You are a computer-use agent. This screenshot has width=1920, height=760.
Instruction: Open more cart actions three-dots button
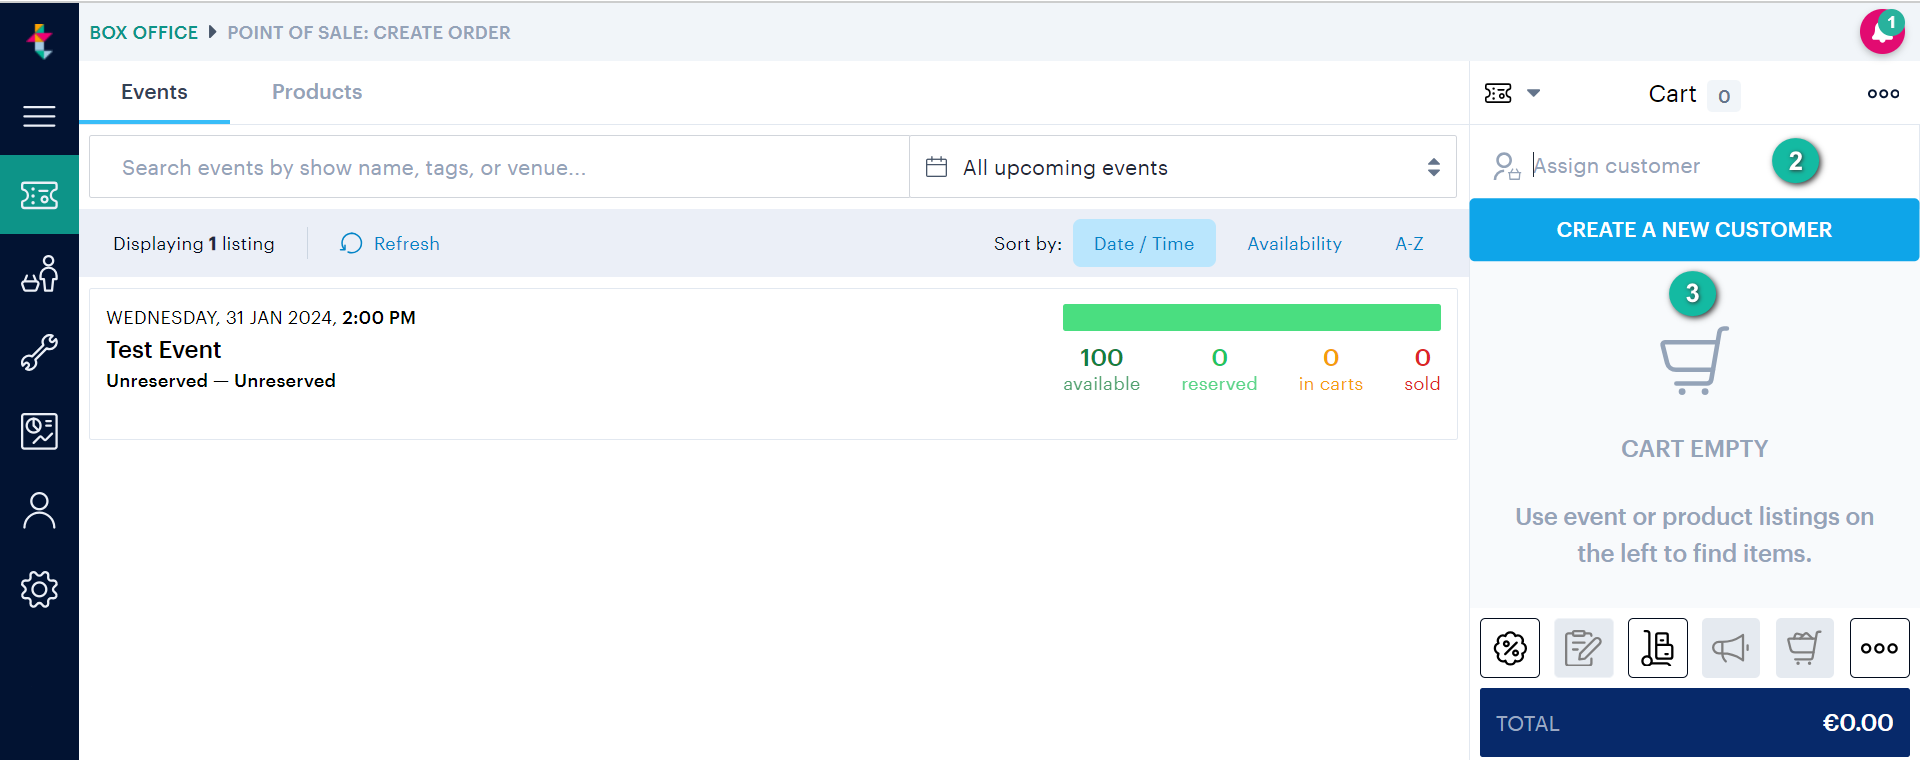click(x=1880, y=648)
